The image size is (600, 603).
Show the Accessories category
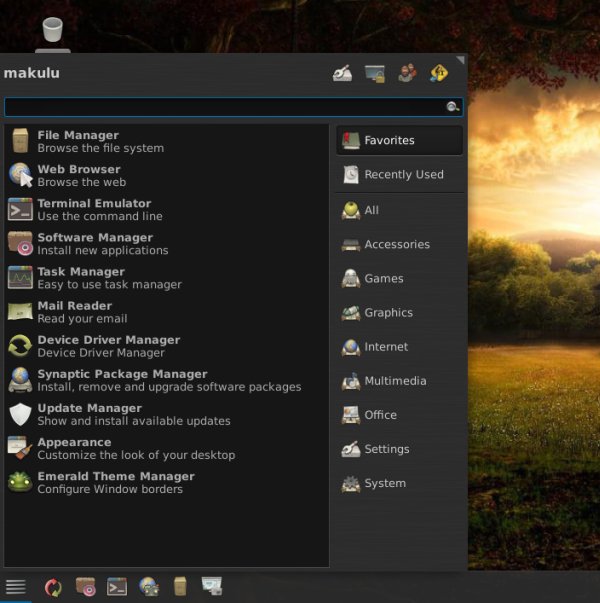pyautogui.click(x=396, y=245)
